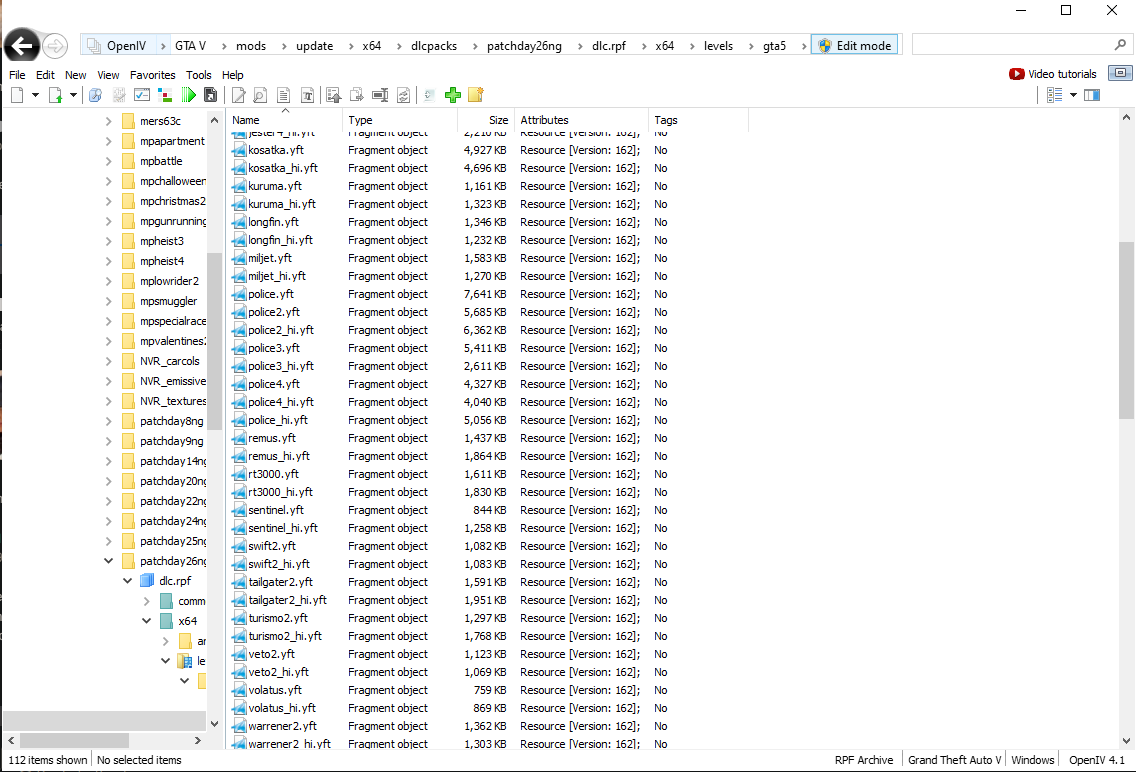Open the View menu
Viewport: 1136px width, 772px height.
(x=108, y=75)
